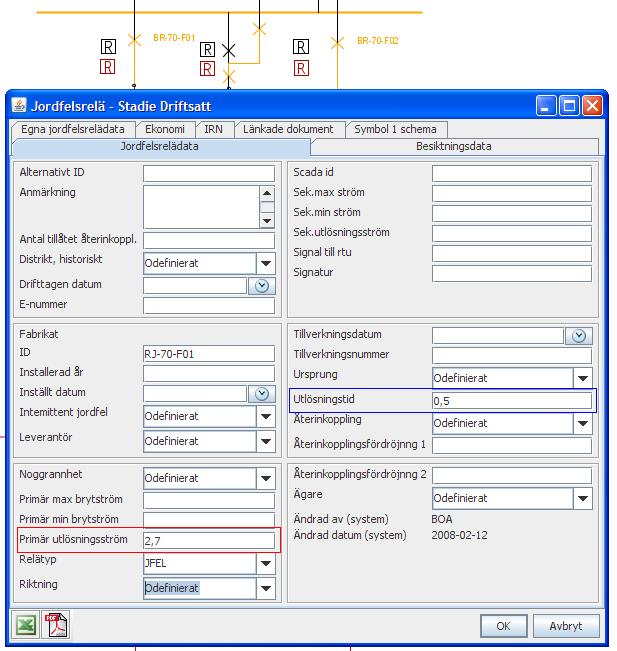Screen dimensions: 617x651
Task: Click Primär utlösningsström field with 2,7
Action: 209,541
